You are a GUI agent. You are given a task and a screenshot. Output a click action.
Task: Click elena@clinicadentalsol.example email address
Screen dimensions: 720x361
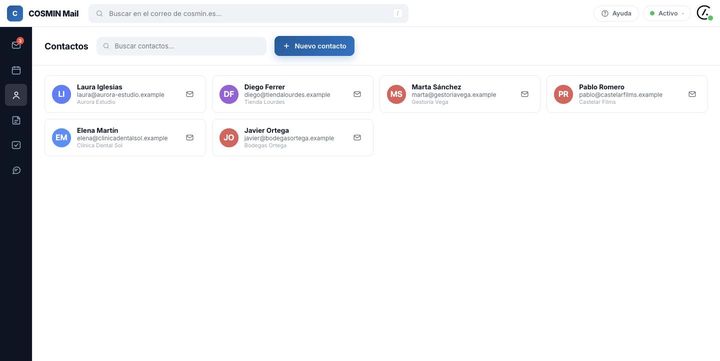pyautogui.click(x=122, y=138)
